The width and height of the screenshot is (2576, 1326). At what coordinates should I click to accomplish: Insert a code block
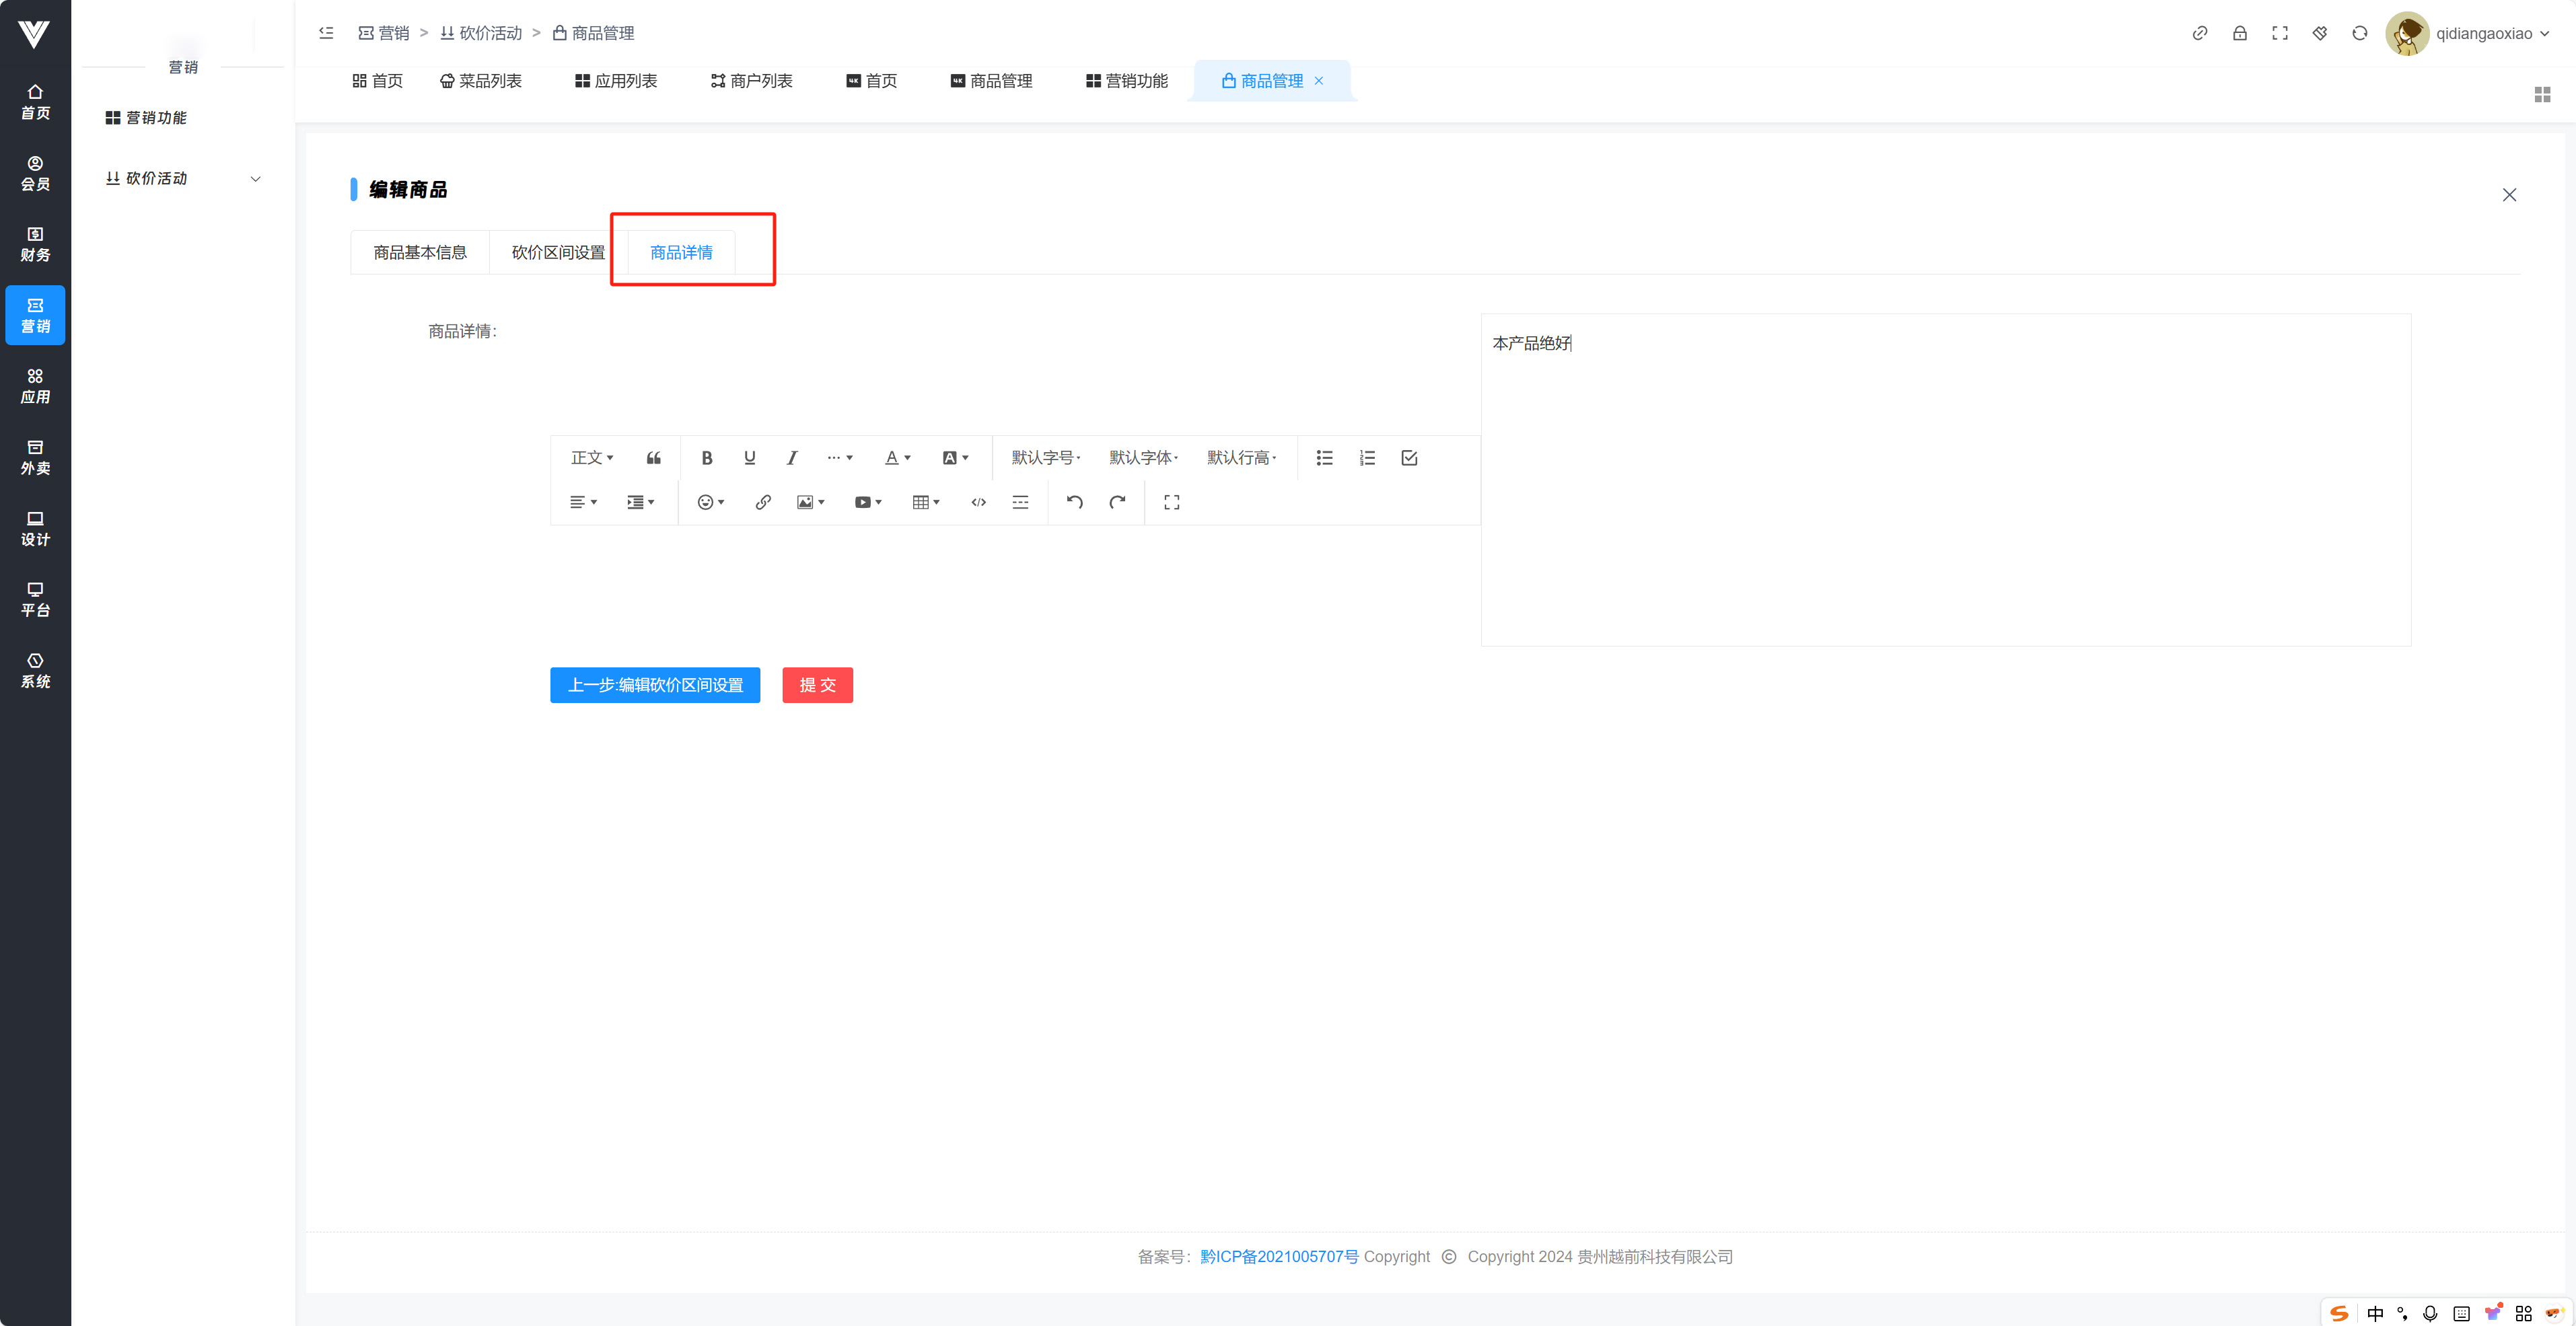pos(978,502)
